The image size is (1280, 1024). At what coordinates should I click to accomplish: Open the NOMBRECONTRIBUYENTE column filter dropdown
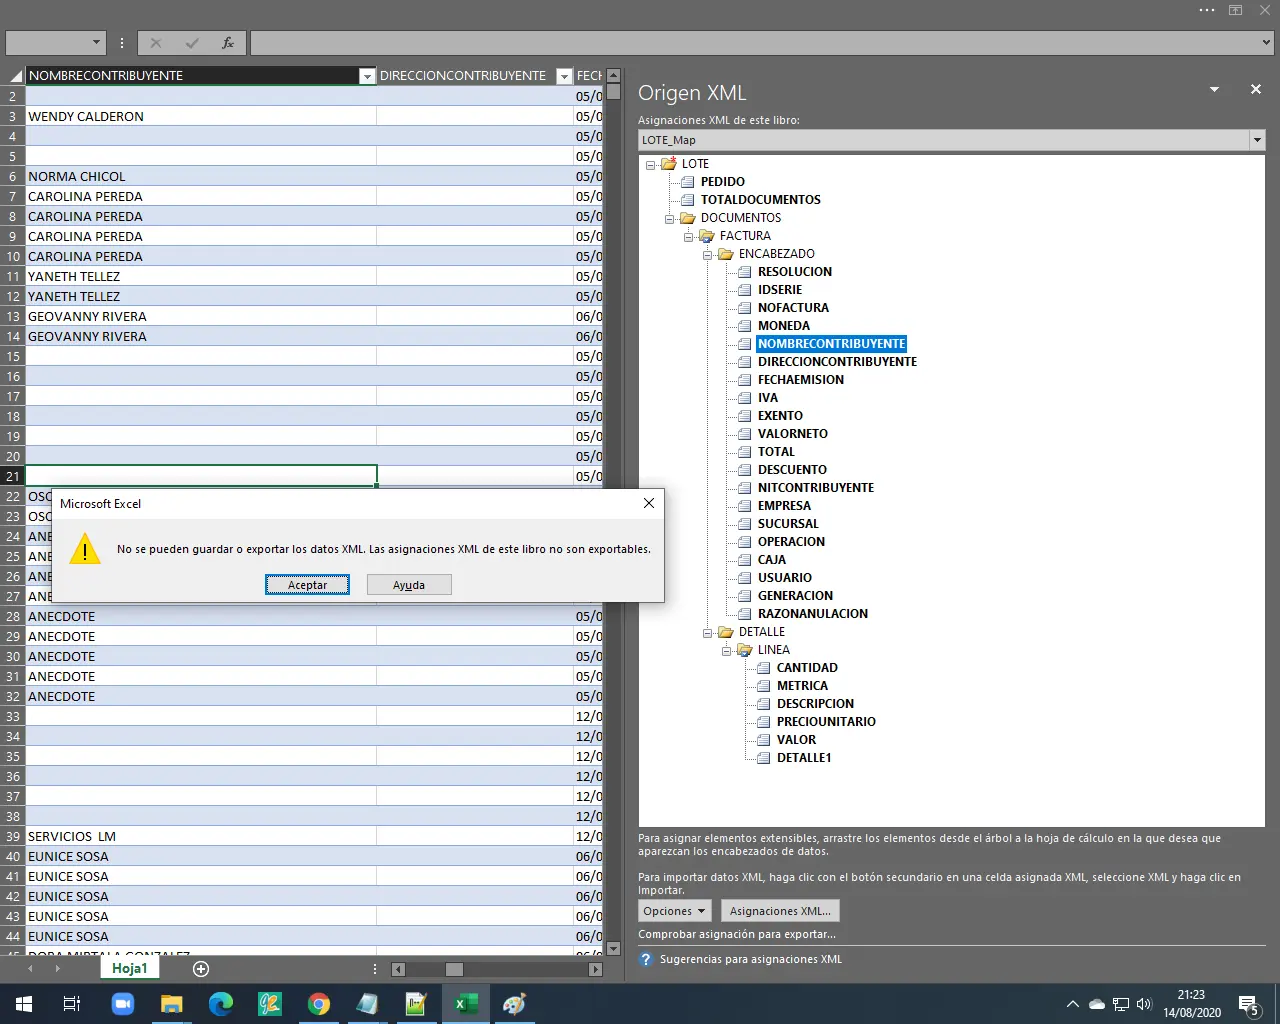point(366,76)
